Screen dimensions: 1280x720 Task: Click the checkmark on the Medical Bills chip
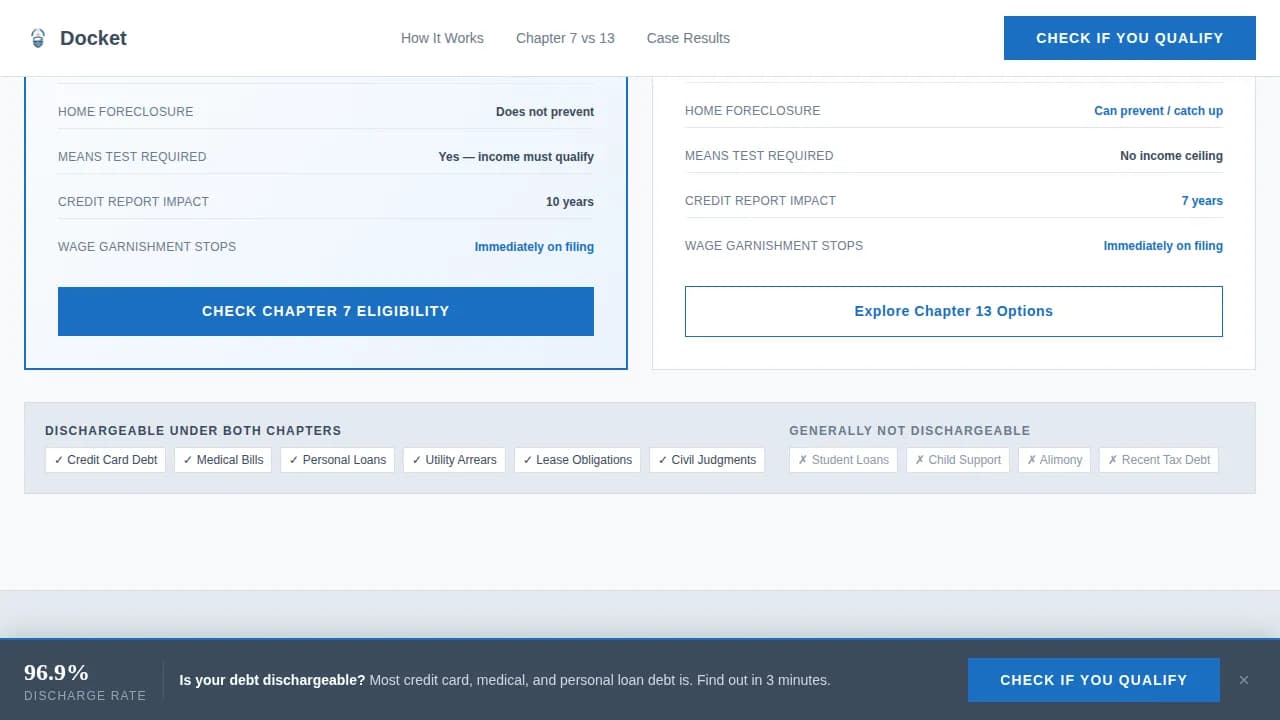point(186,460)
